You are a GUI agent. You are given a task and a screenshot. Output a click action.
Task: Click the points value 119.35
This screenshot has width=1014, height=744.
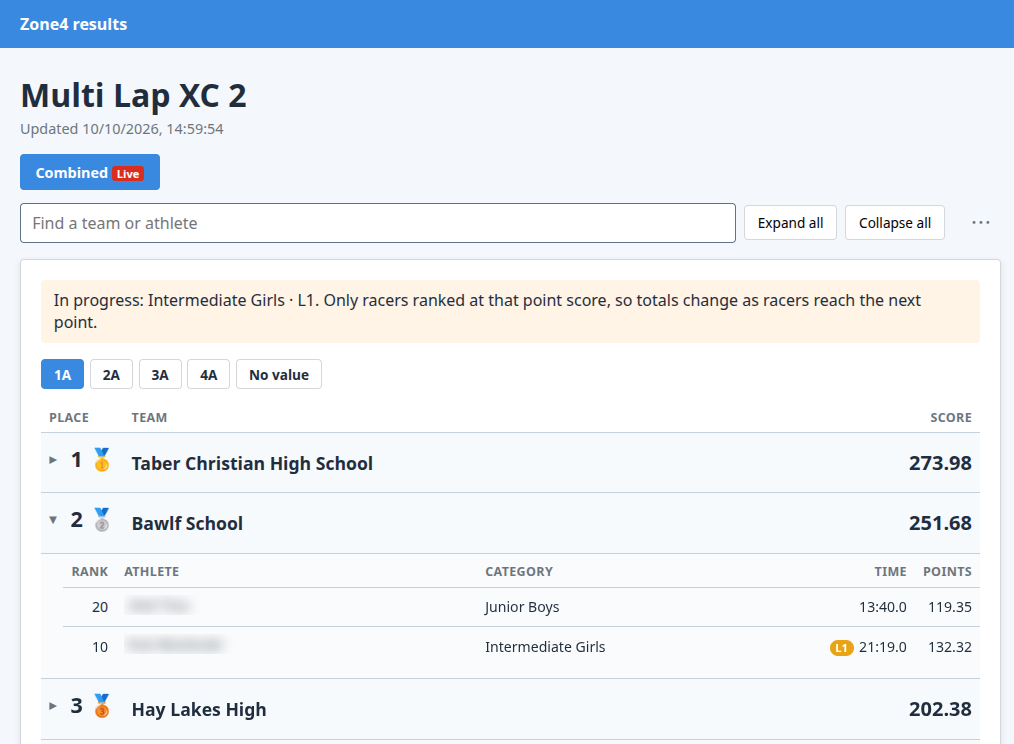(950, 607)
